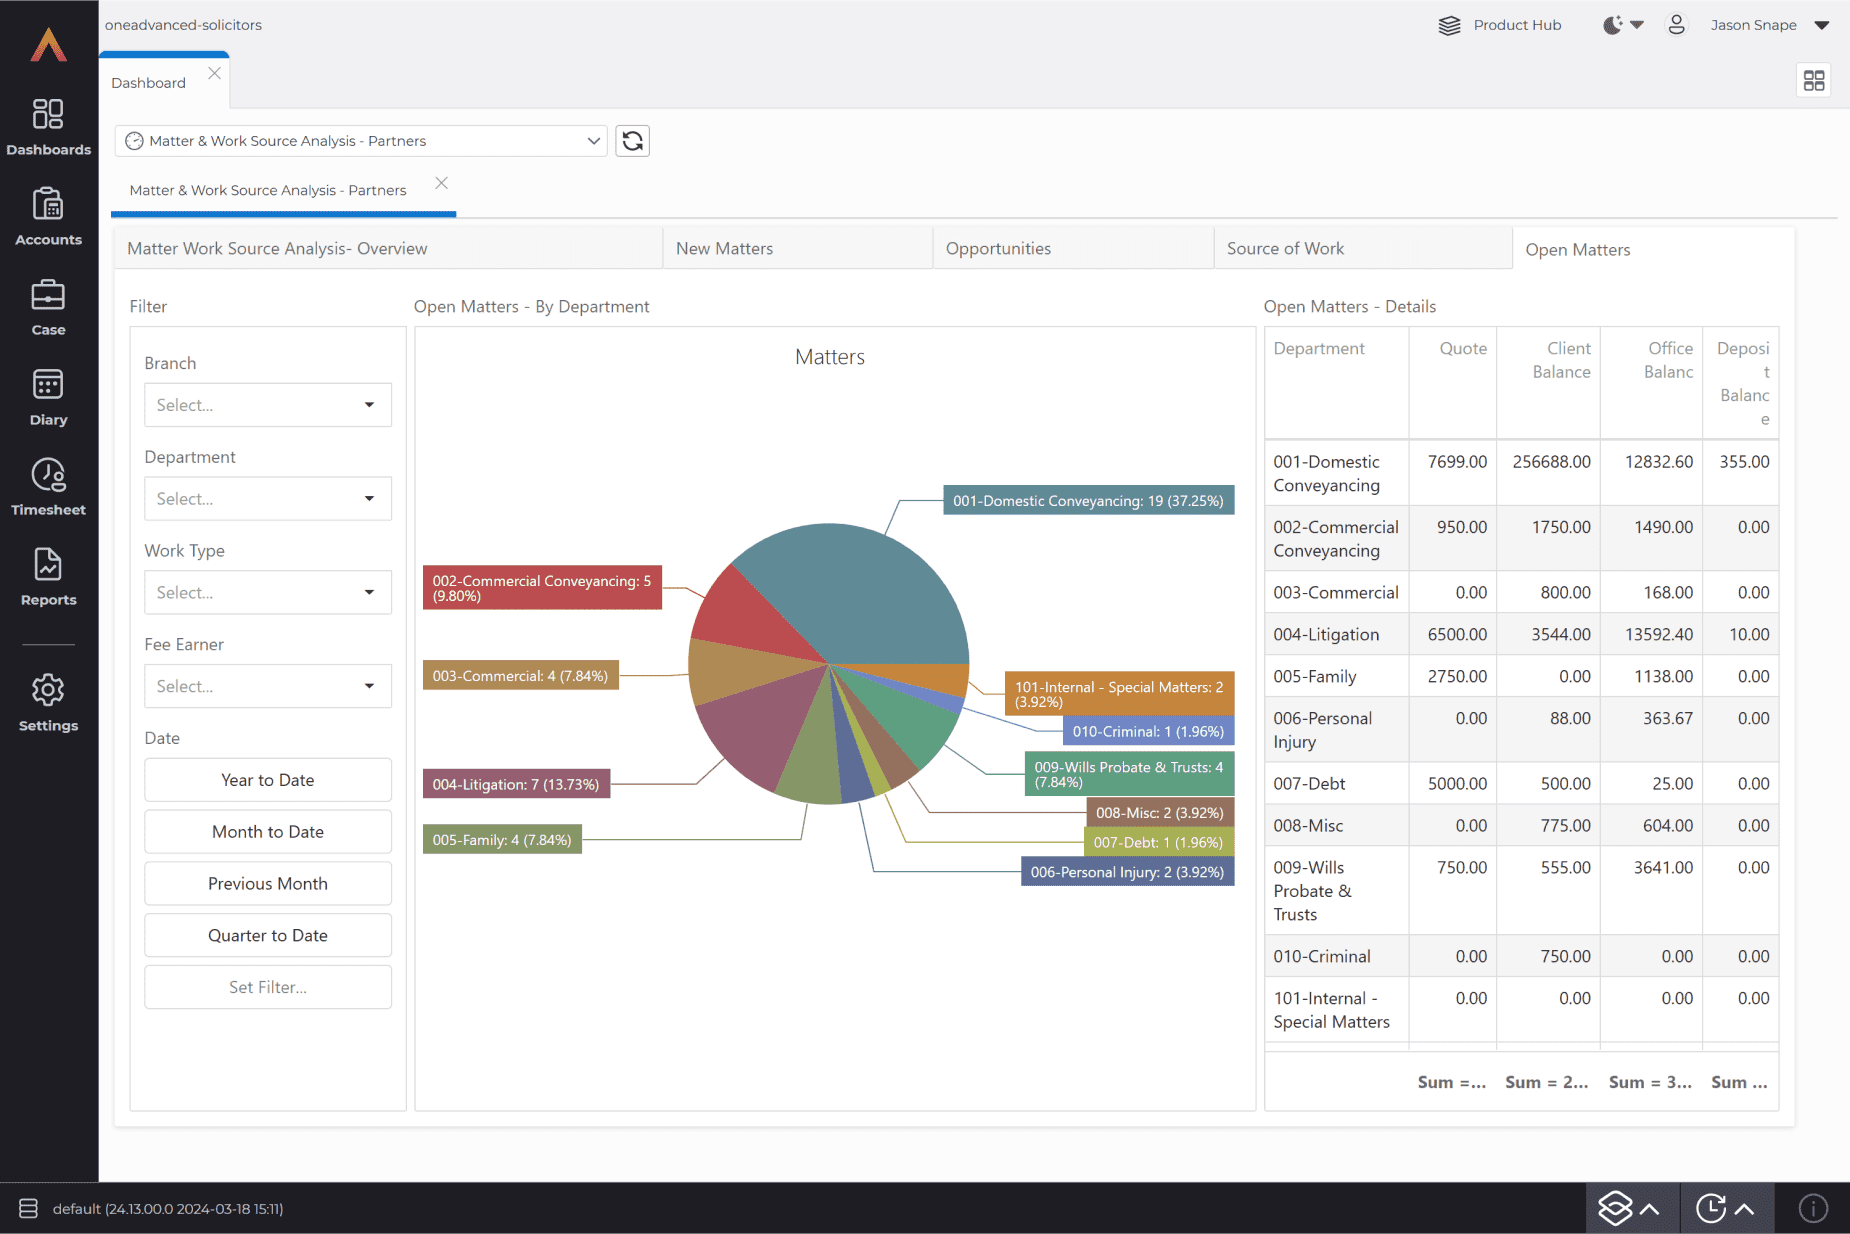
Task: Switch to the New Matters tab
Action: [x=797, y=249]
